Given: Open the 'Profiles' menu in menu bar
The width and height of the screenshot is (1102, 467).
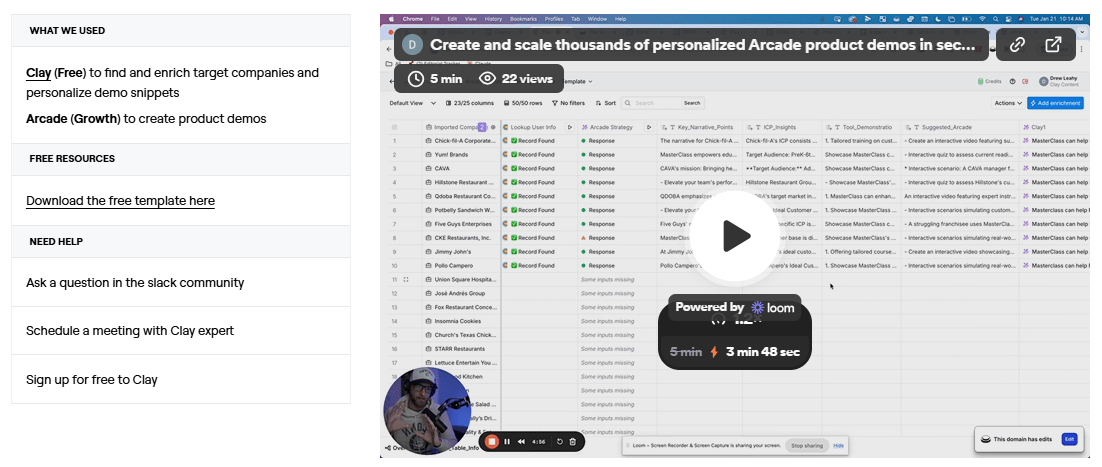Looking at the screenshot, I should 554,19.
